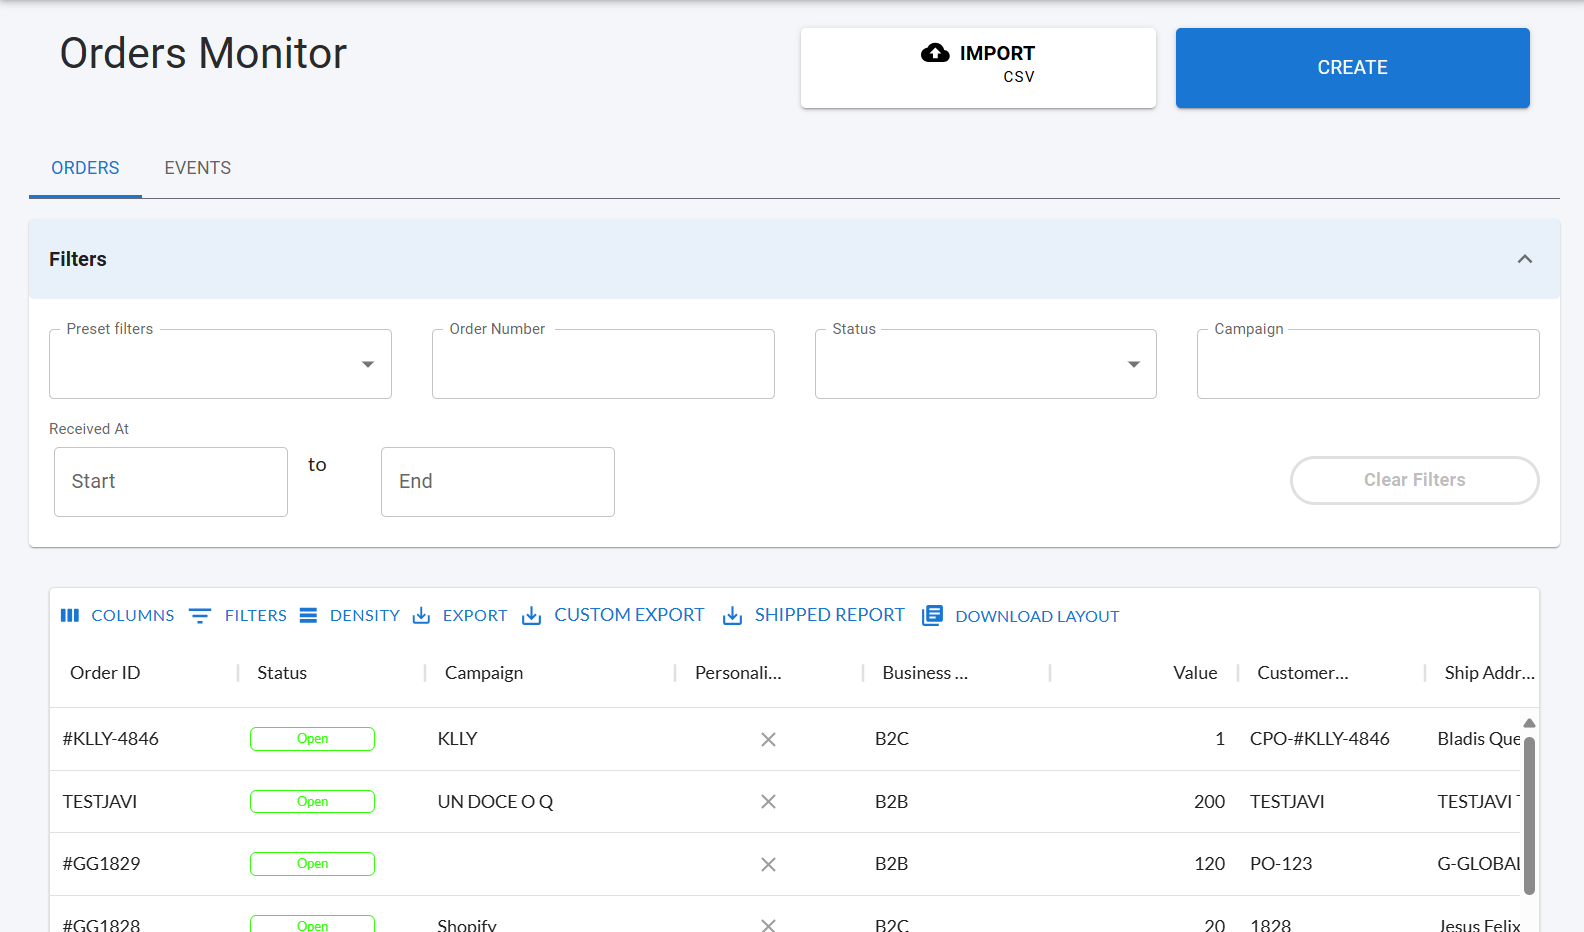
Task: Click the Download Layout icon
Action: coord(932,615)
